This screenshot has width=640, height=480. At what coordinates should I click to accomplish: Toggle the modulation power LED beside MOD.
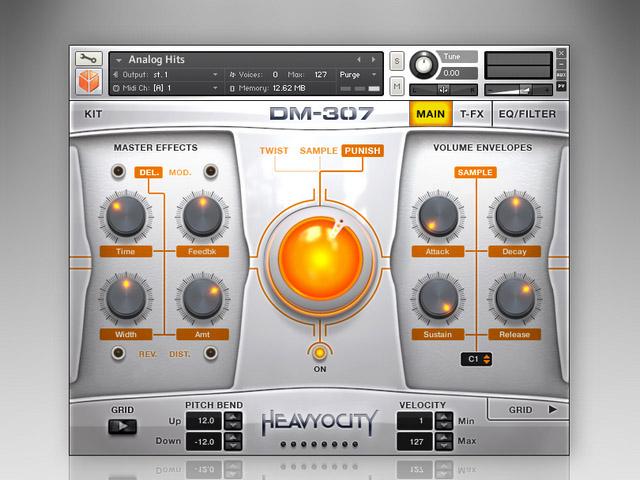(x=211, y=171)
